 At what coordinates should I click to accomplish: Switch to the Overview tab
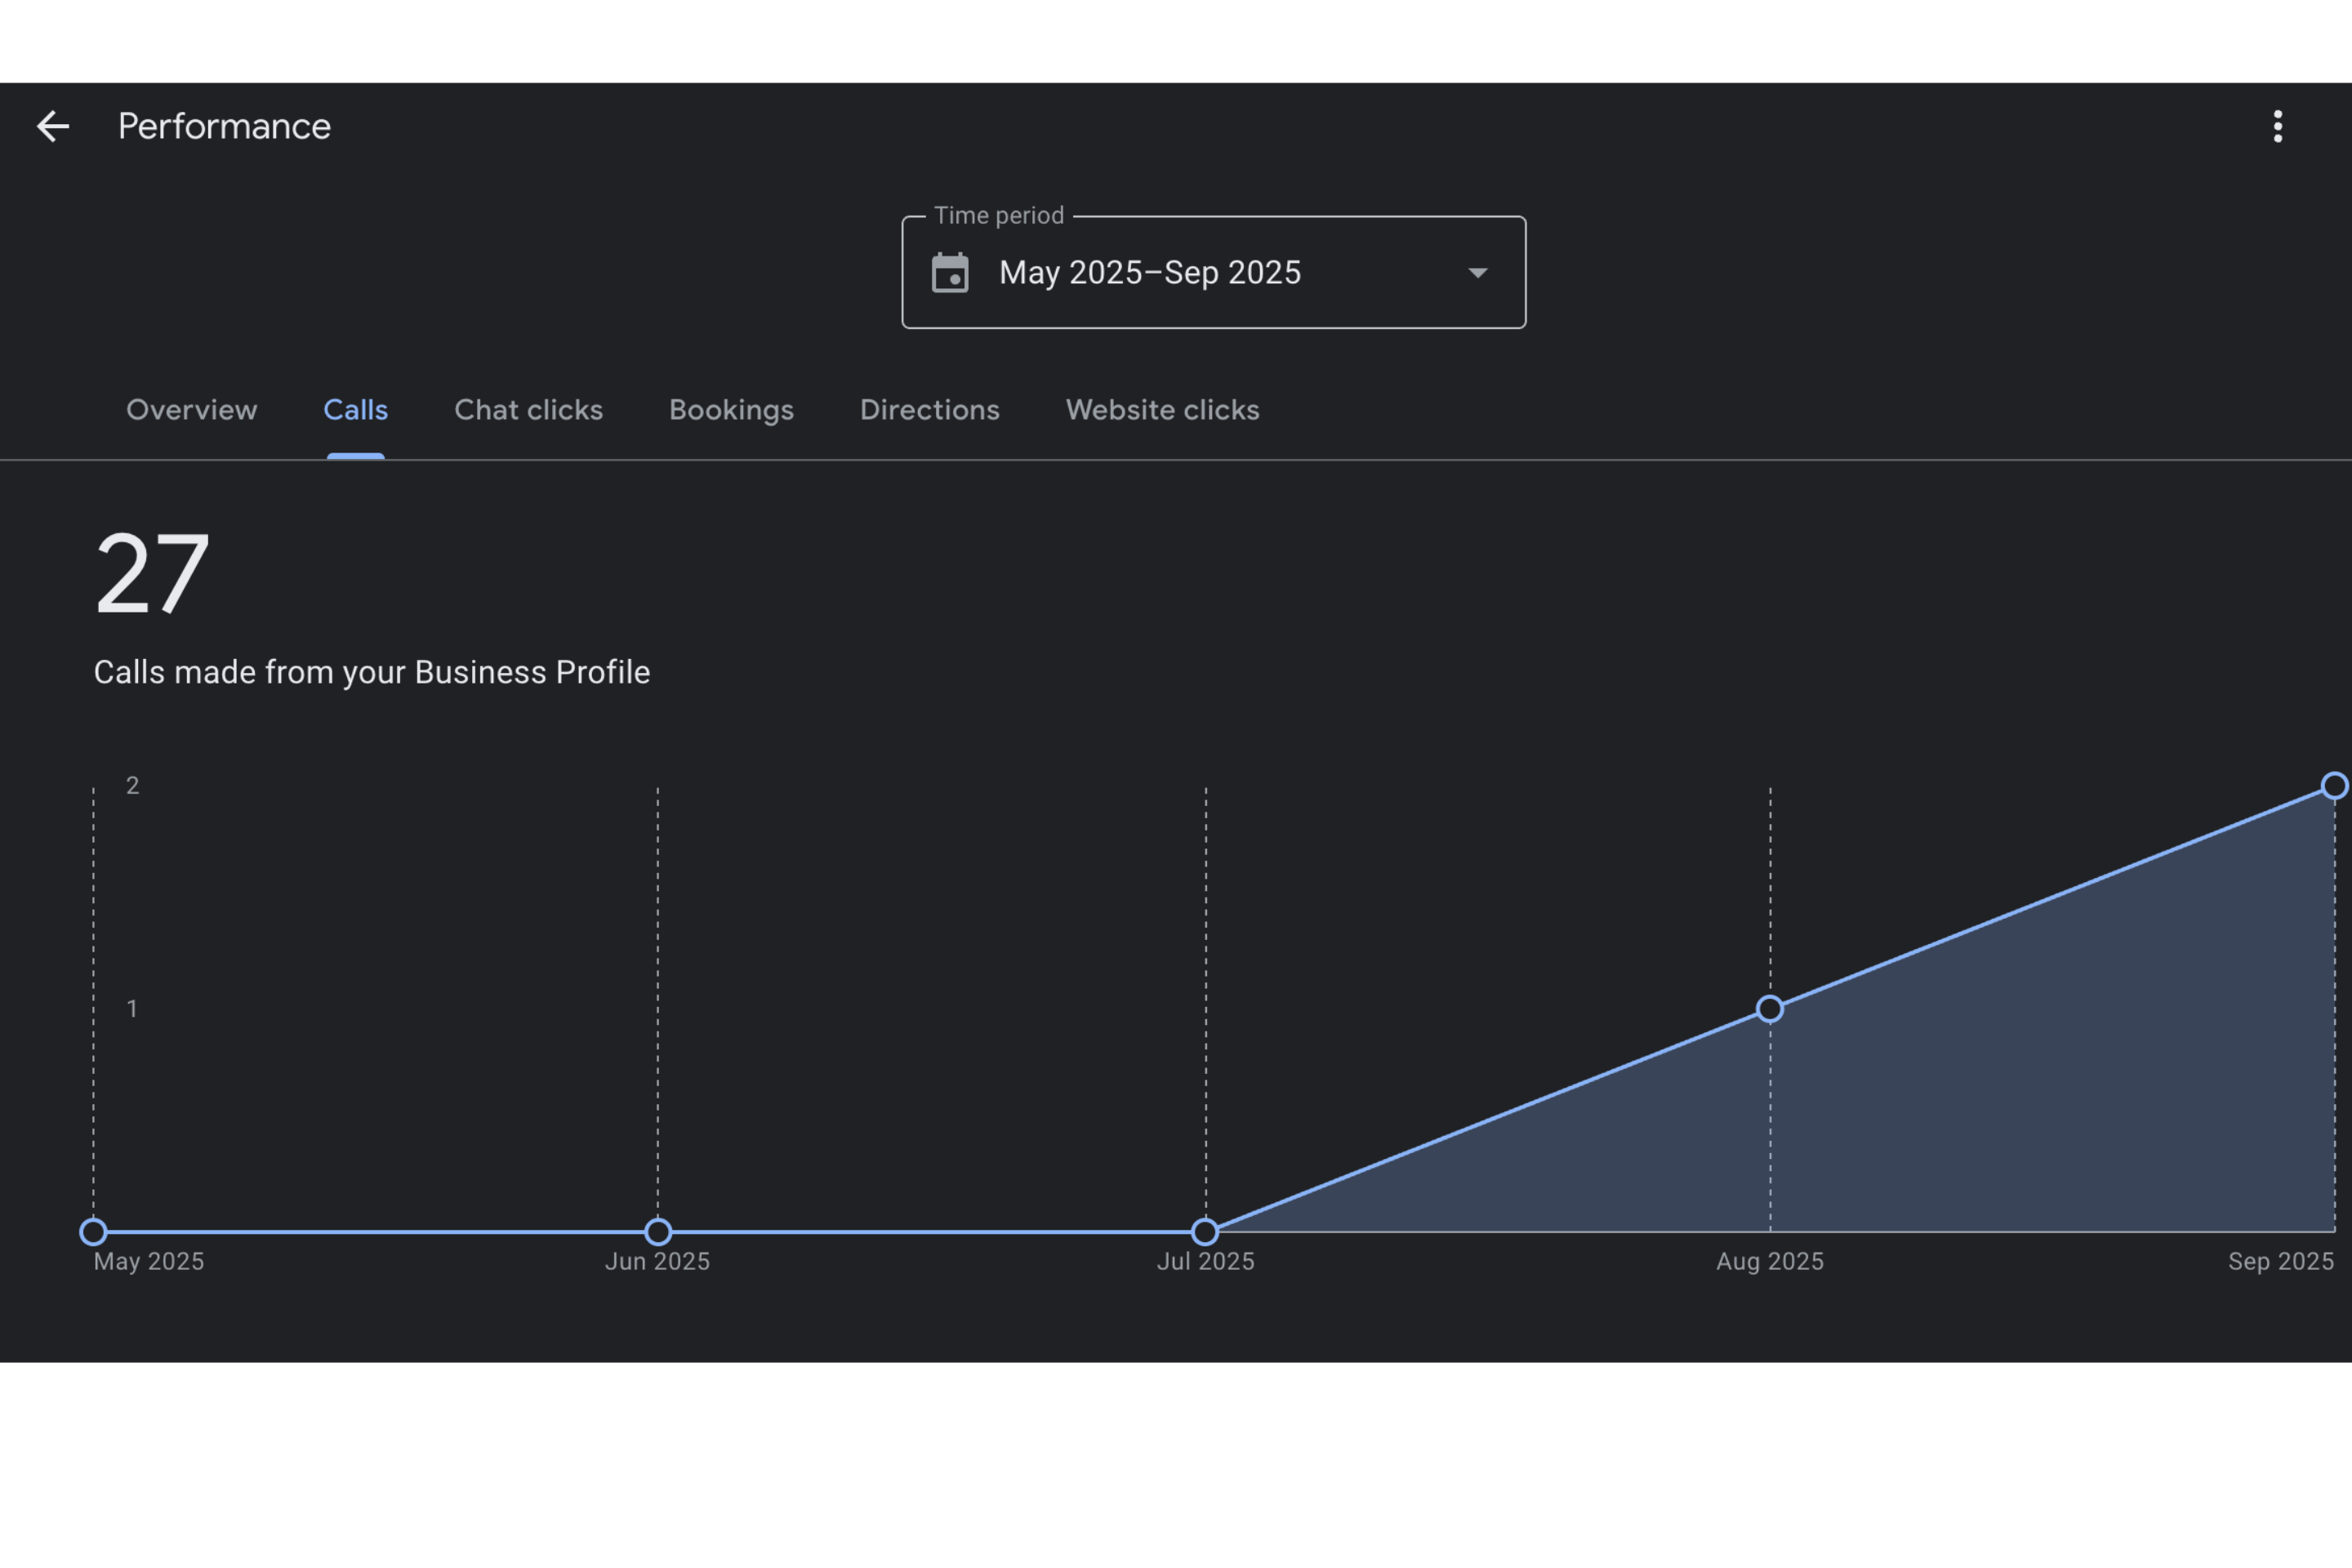(191, 410)
